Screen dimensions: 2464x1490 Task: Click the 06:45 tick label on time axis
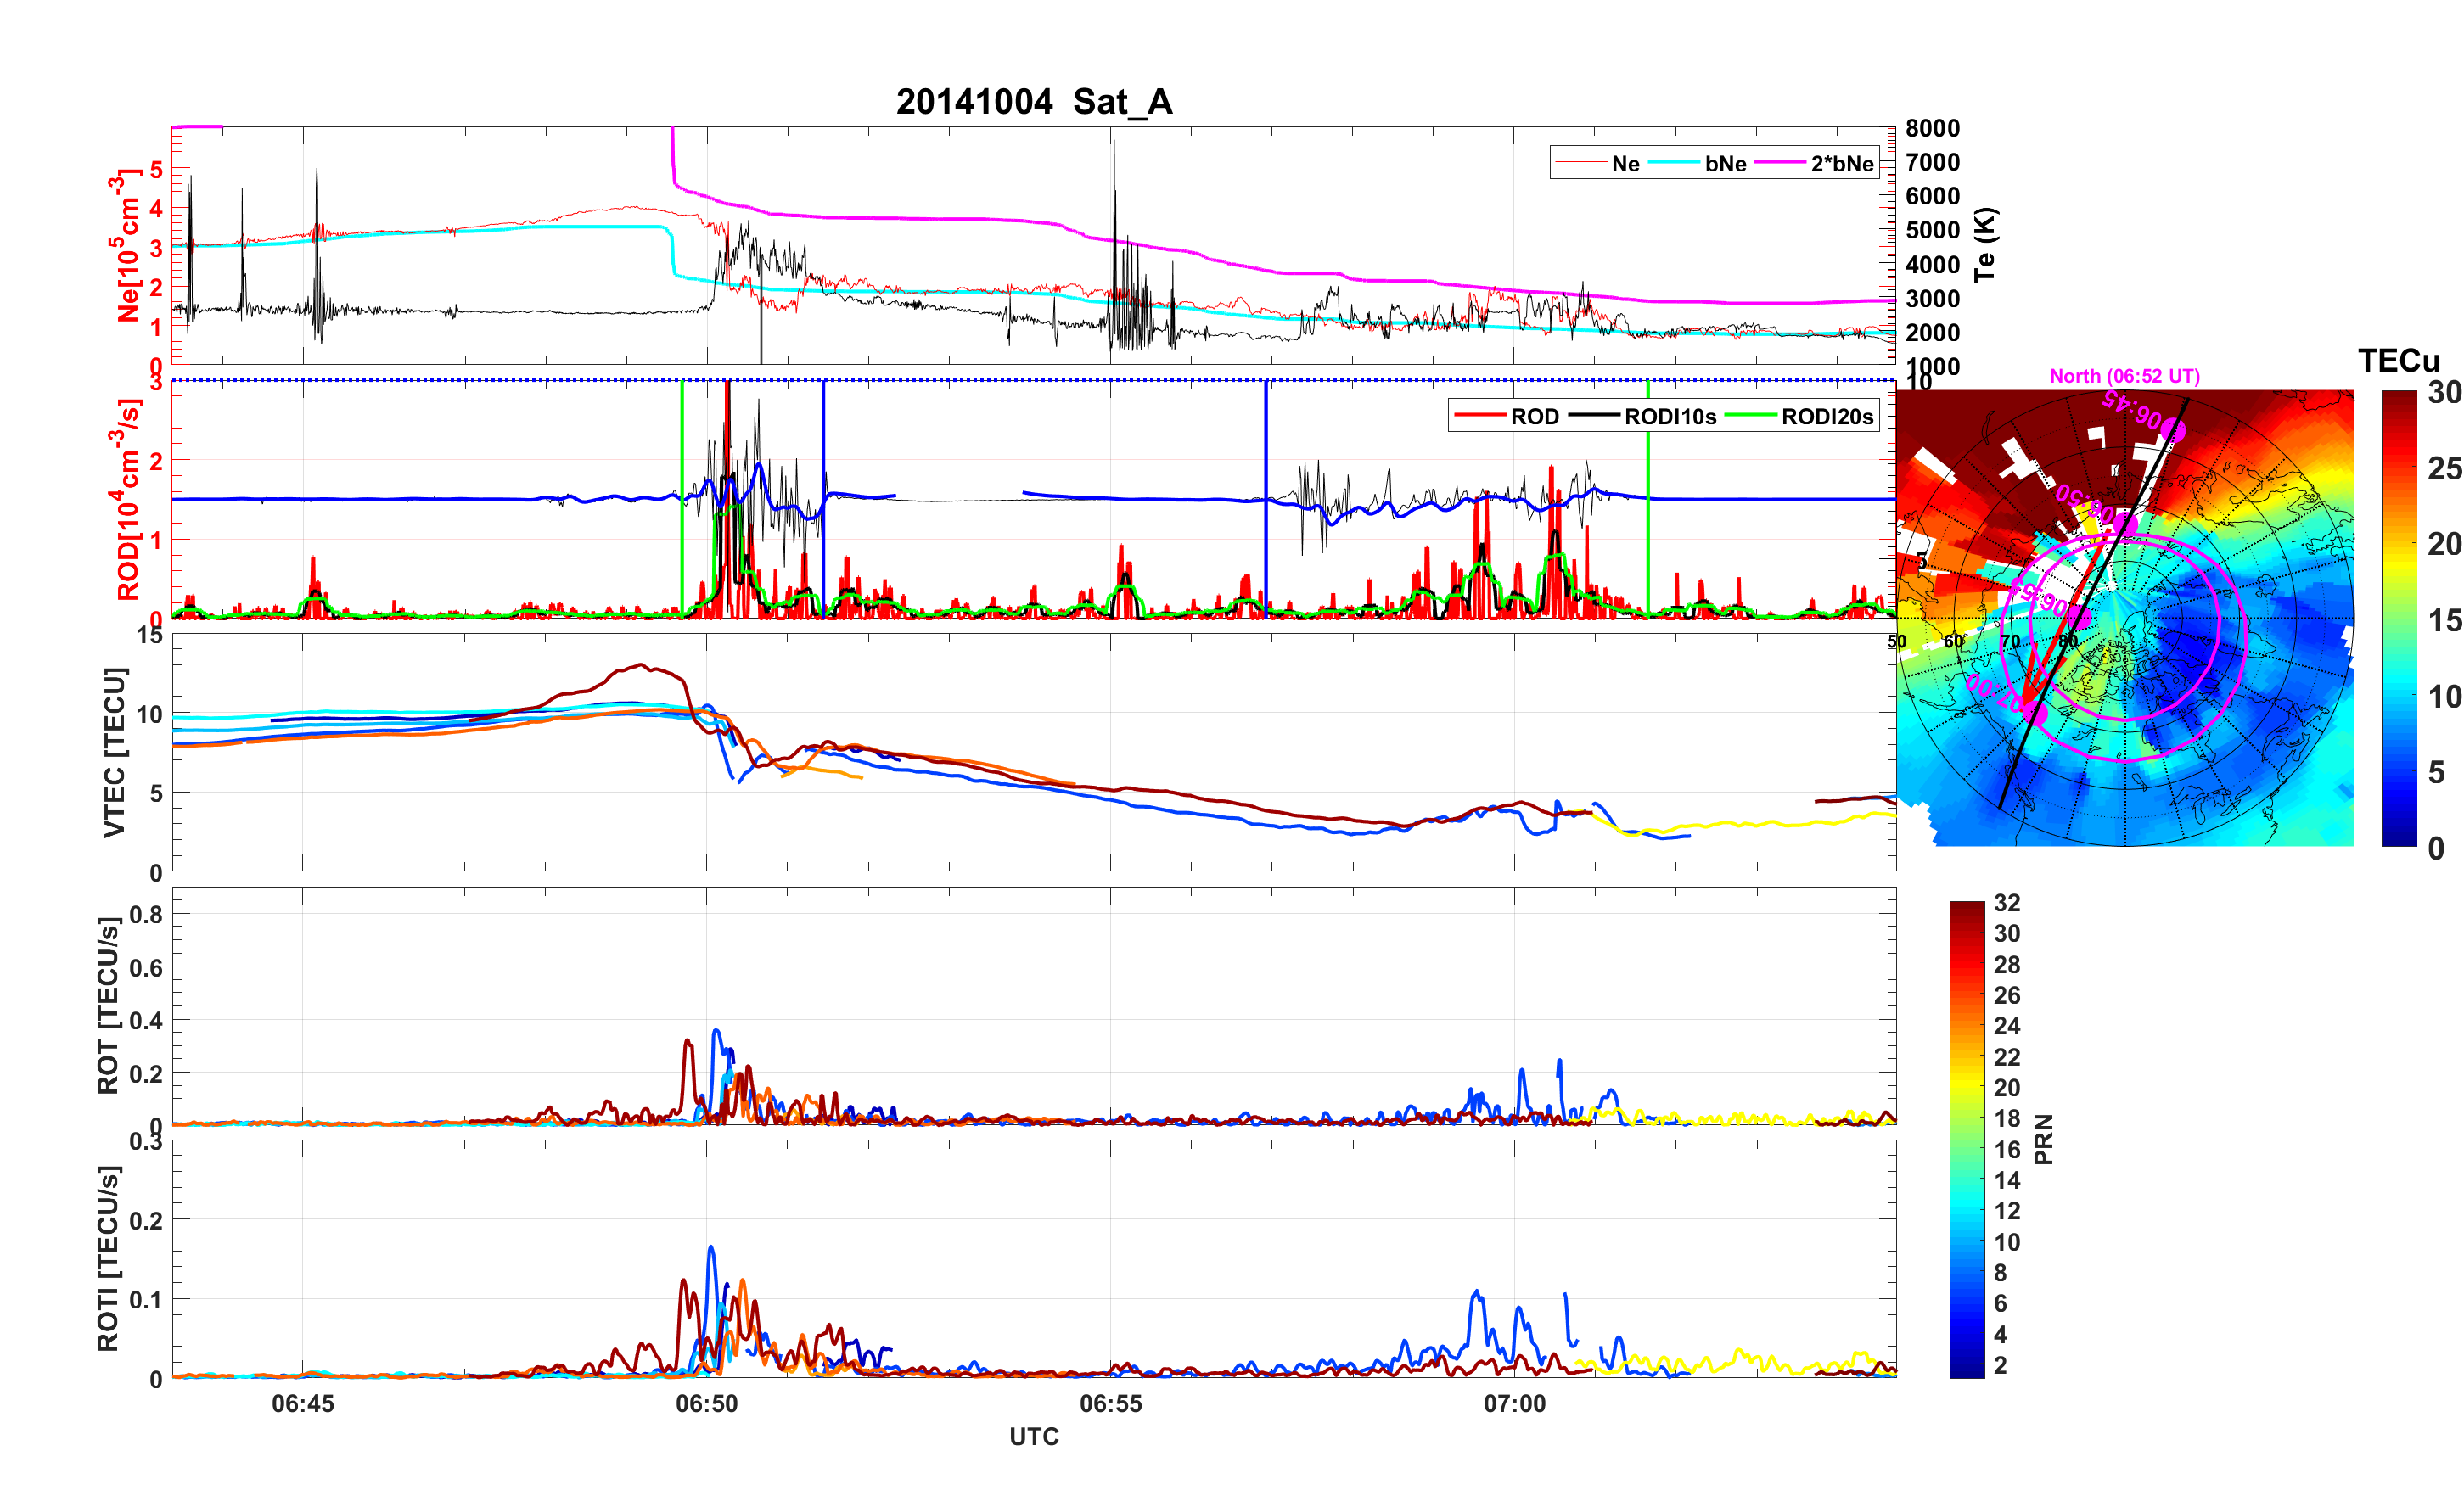pos(302,1403)
